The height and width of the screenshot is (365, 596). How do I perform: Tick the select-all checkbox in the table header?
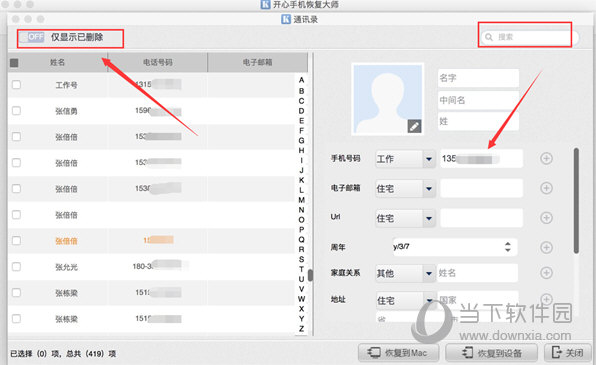(14, 62)
